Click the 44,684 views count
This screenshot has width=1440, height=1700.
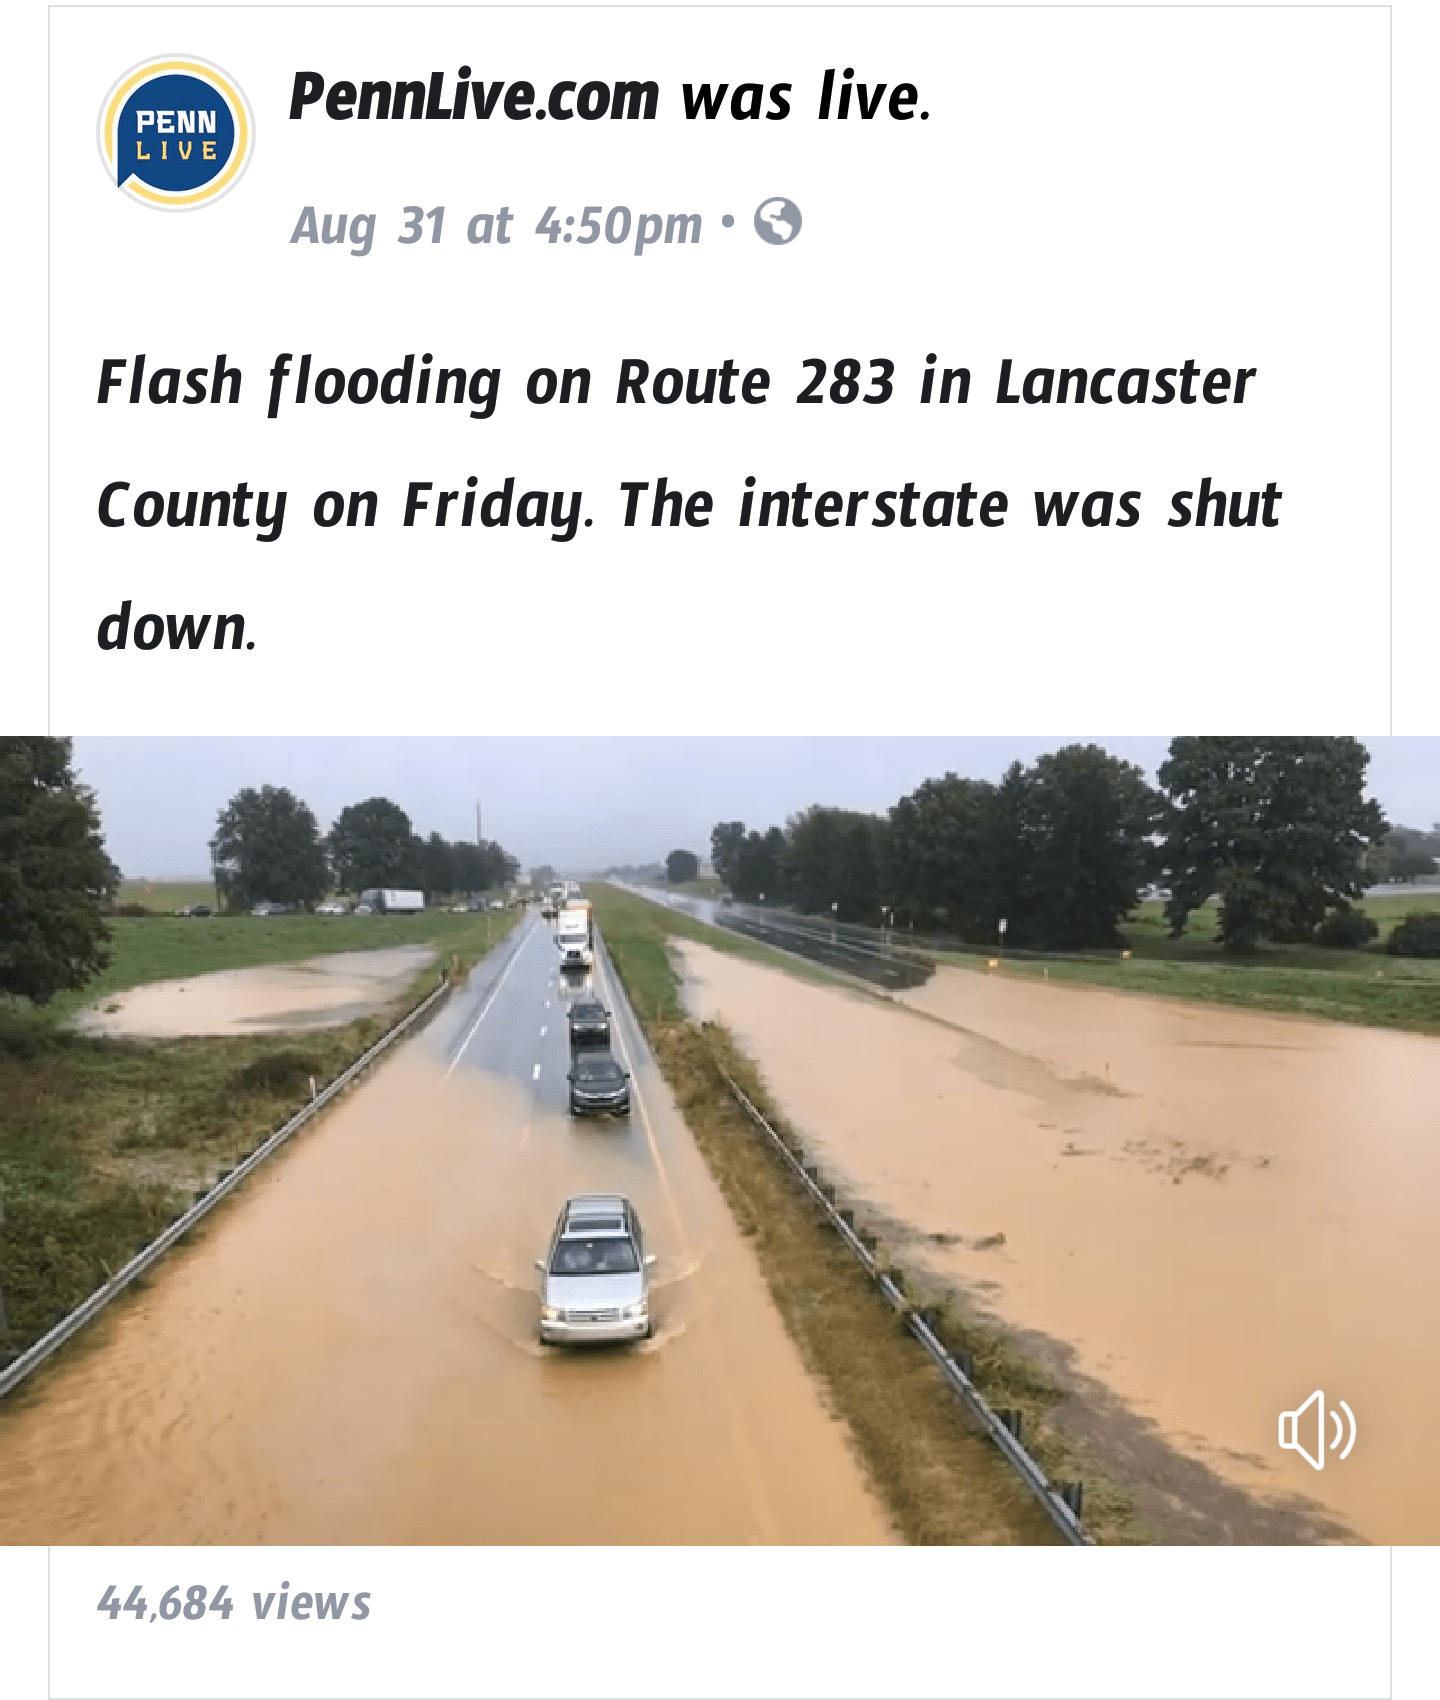[x=234, y=1602]
